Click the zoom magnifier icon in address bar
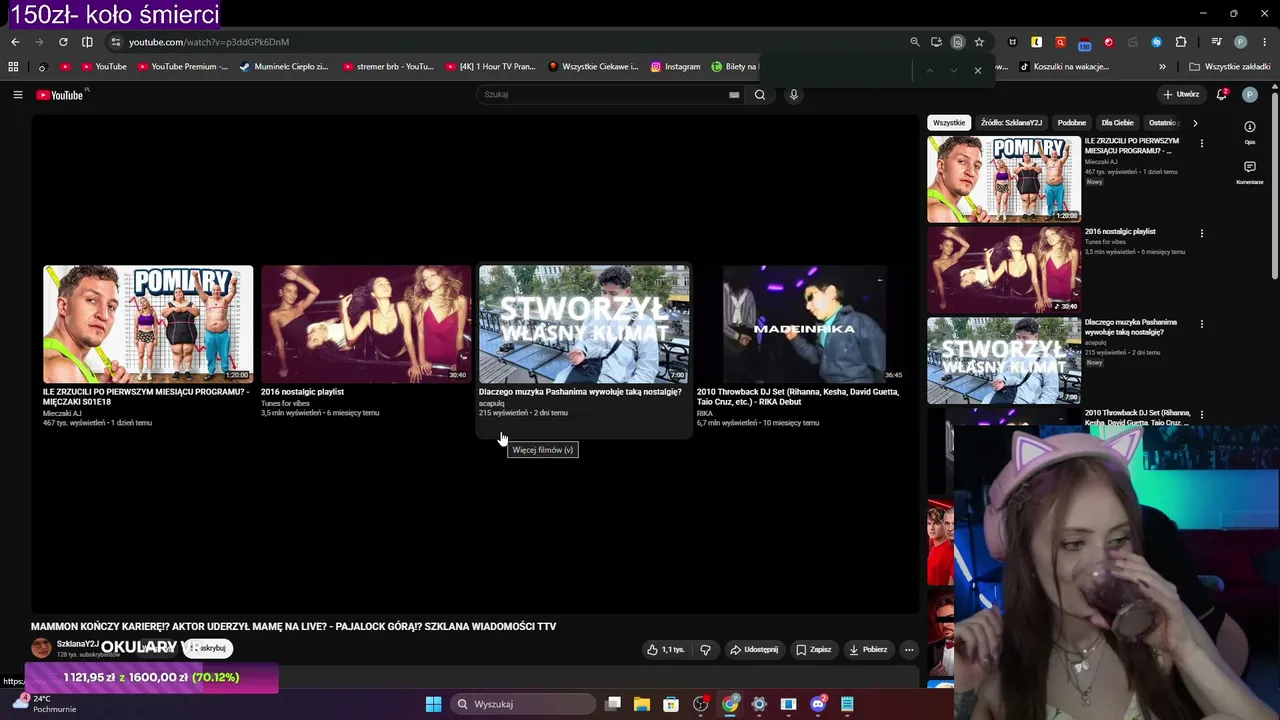This screenshot has width=1280, height=720. tap(914, 42)
